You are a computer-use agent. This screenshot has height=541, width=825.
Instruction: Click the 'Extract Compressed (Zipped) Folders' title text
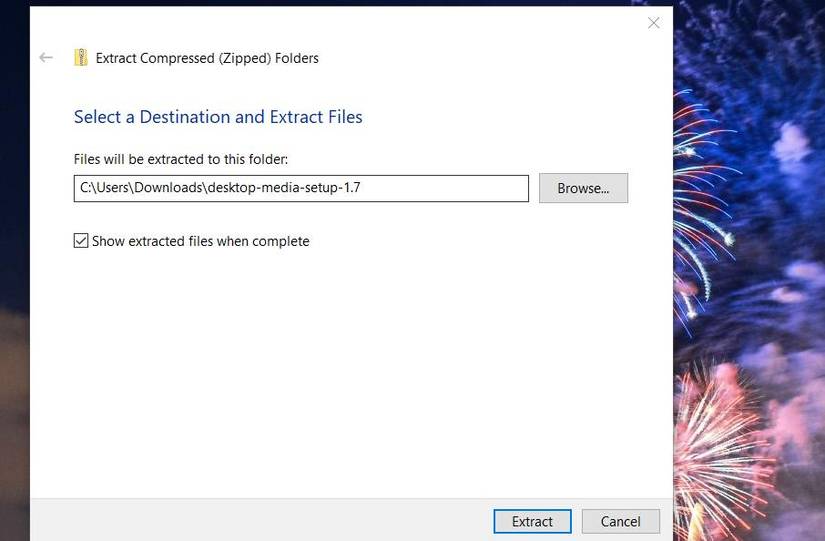click(207, 58)
